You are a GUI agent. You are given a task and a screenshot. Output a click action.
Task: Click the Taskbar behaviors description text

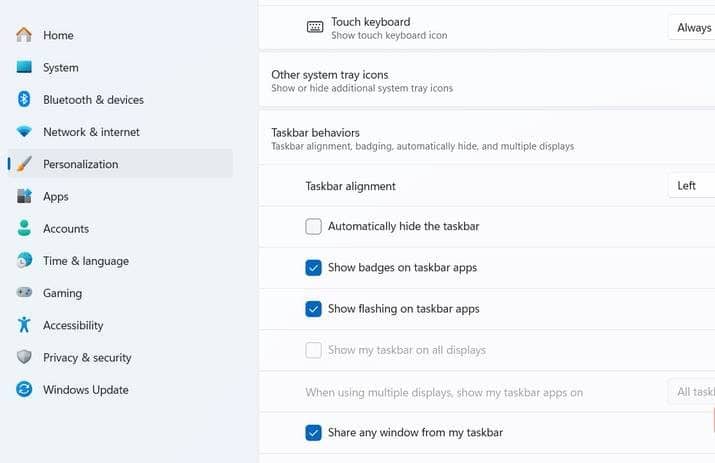pyautogui.click(x=423, y=146)
